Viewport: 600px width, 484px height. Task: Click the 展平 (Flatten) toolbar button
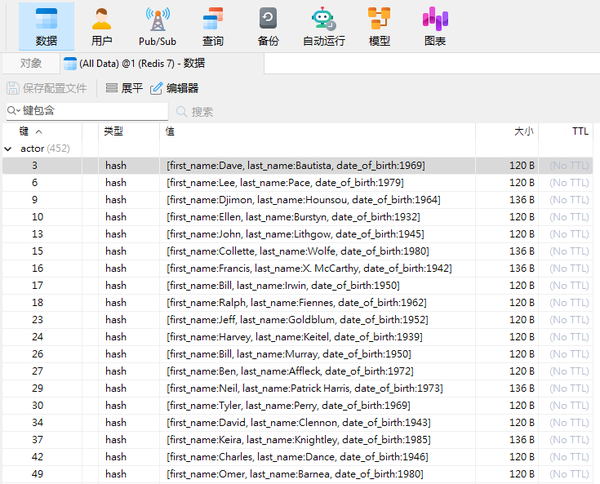(x=124, y=88)
